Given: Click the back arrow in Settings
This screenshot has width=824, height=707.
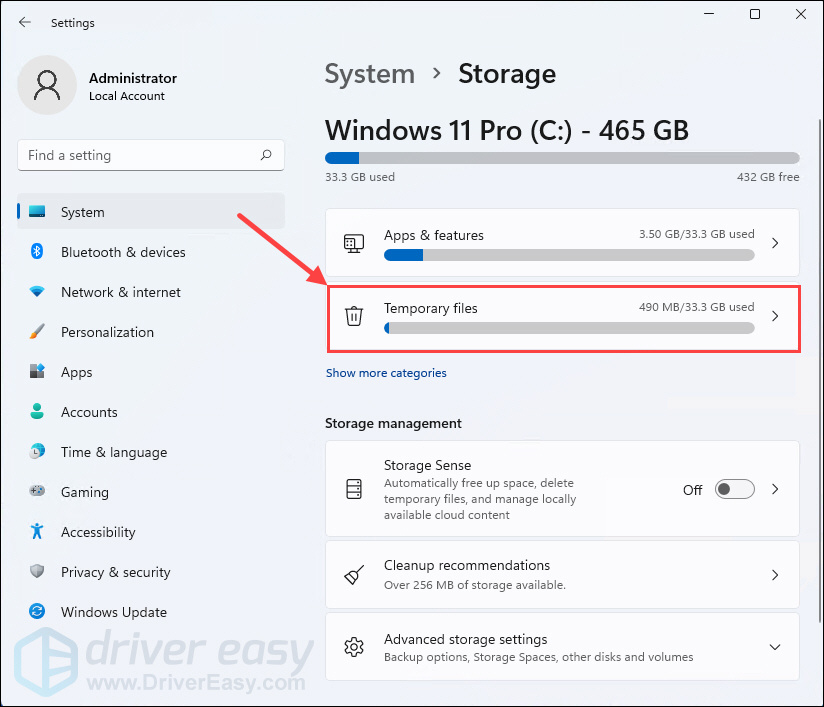Looking at the screenshot, I should [25, 22].
